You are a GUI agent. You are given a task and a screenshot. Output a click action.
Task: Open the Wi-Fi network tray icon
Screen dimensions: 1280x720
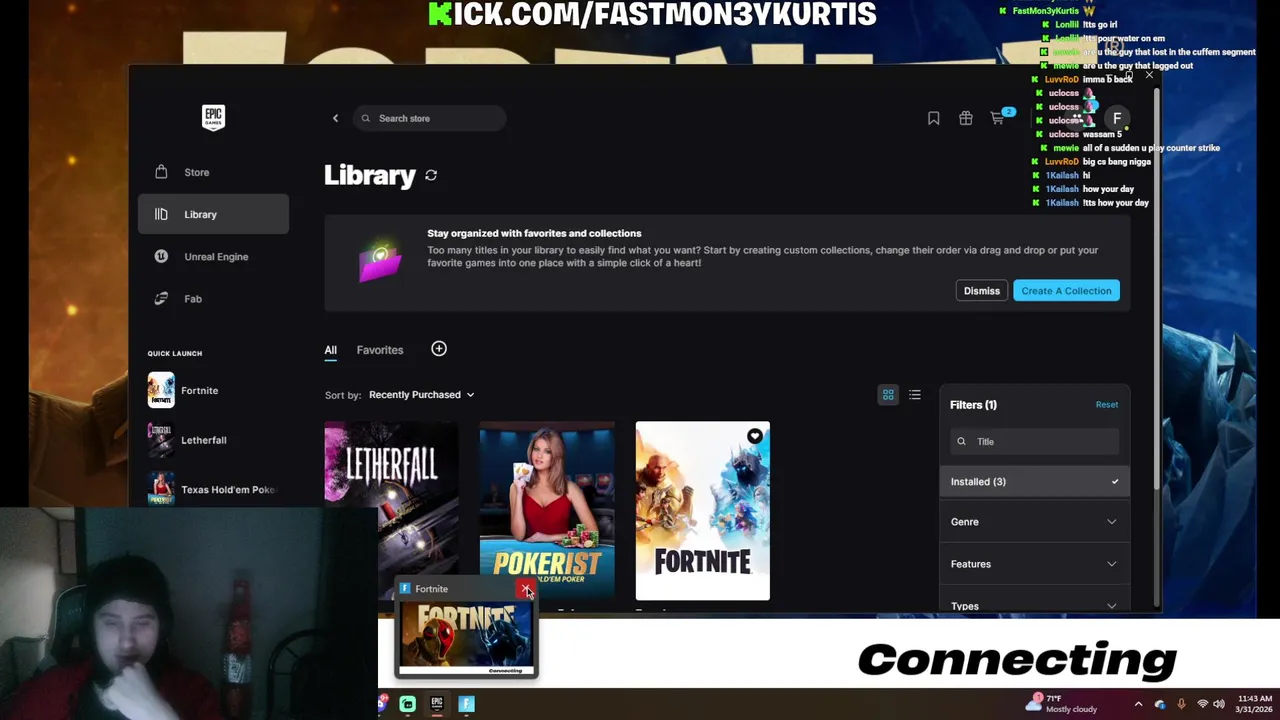pos(1202,704)
